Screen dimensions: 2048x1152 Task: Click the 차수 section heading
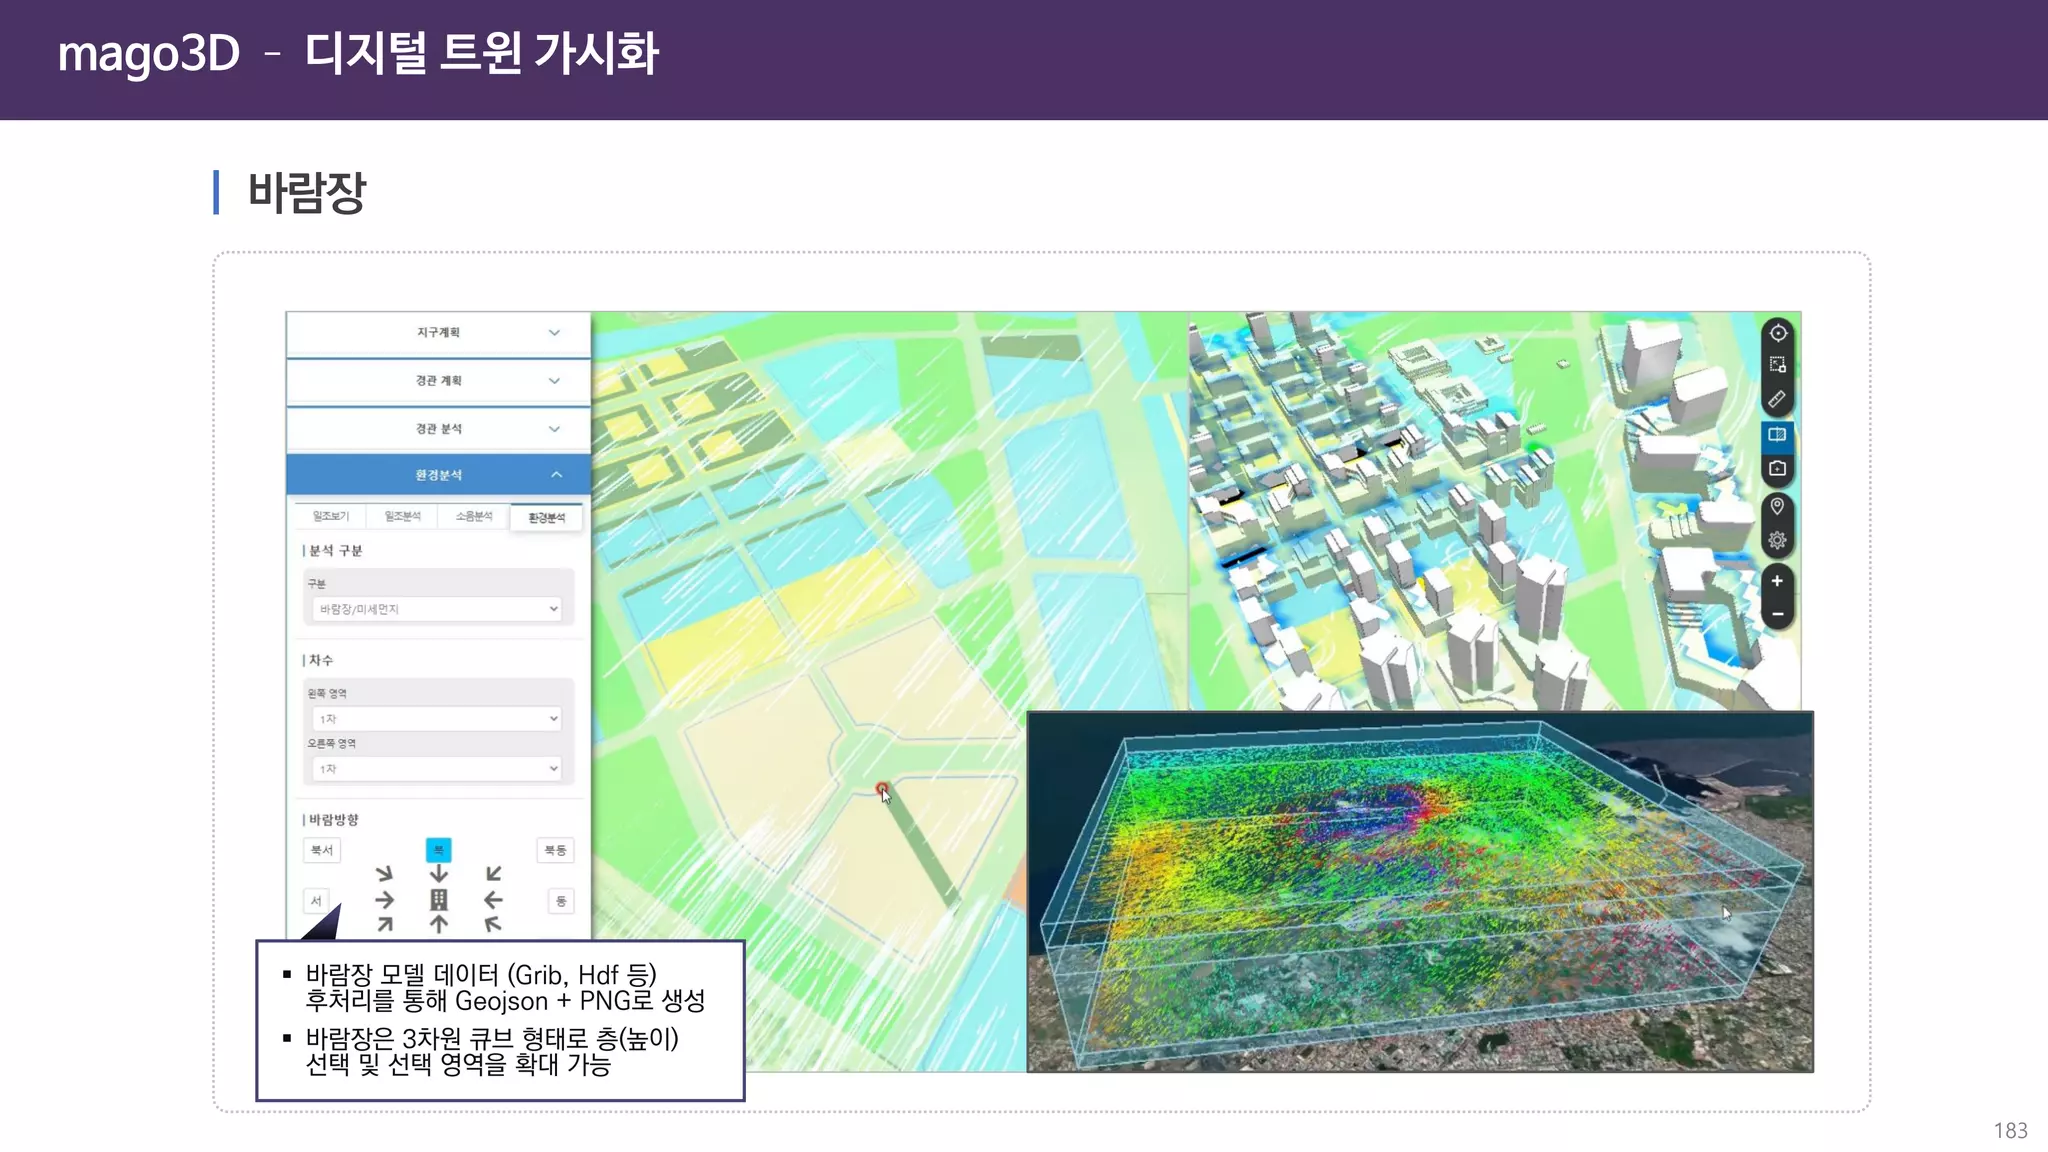click(x=320, y=661)
